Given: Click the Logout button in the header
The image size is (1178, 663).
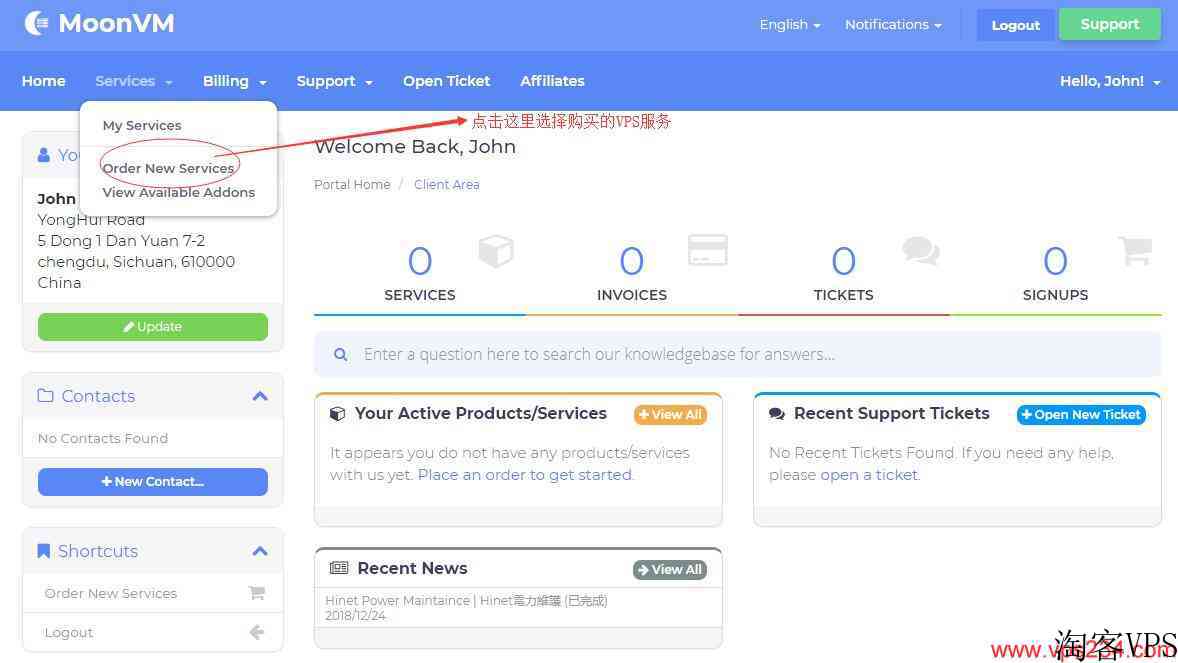Looking at the screenshot, I should 1016,25.
